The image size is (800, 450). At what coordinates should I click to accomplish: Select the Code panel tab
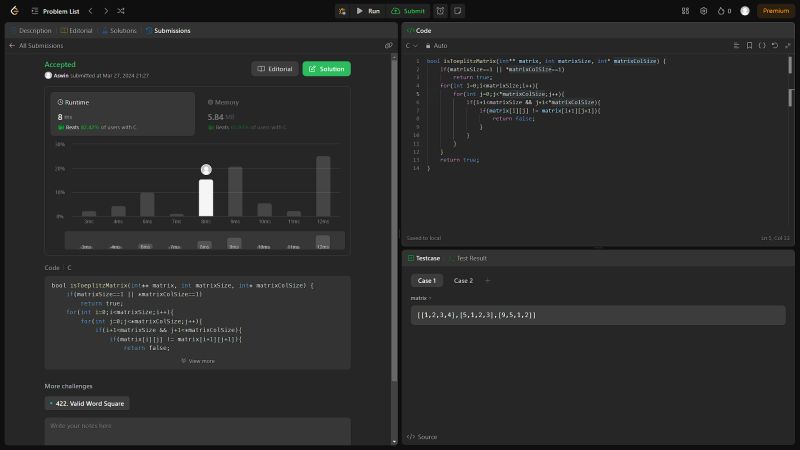[419, 31]
